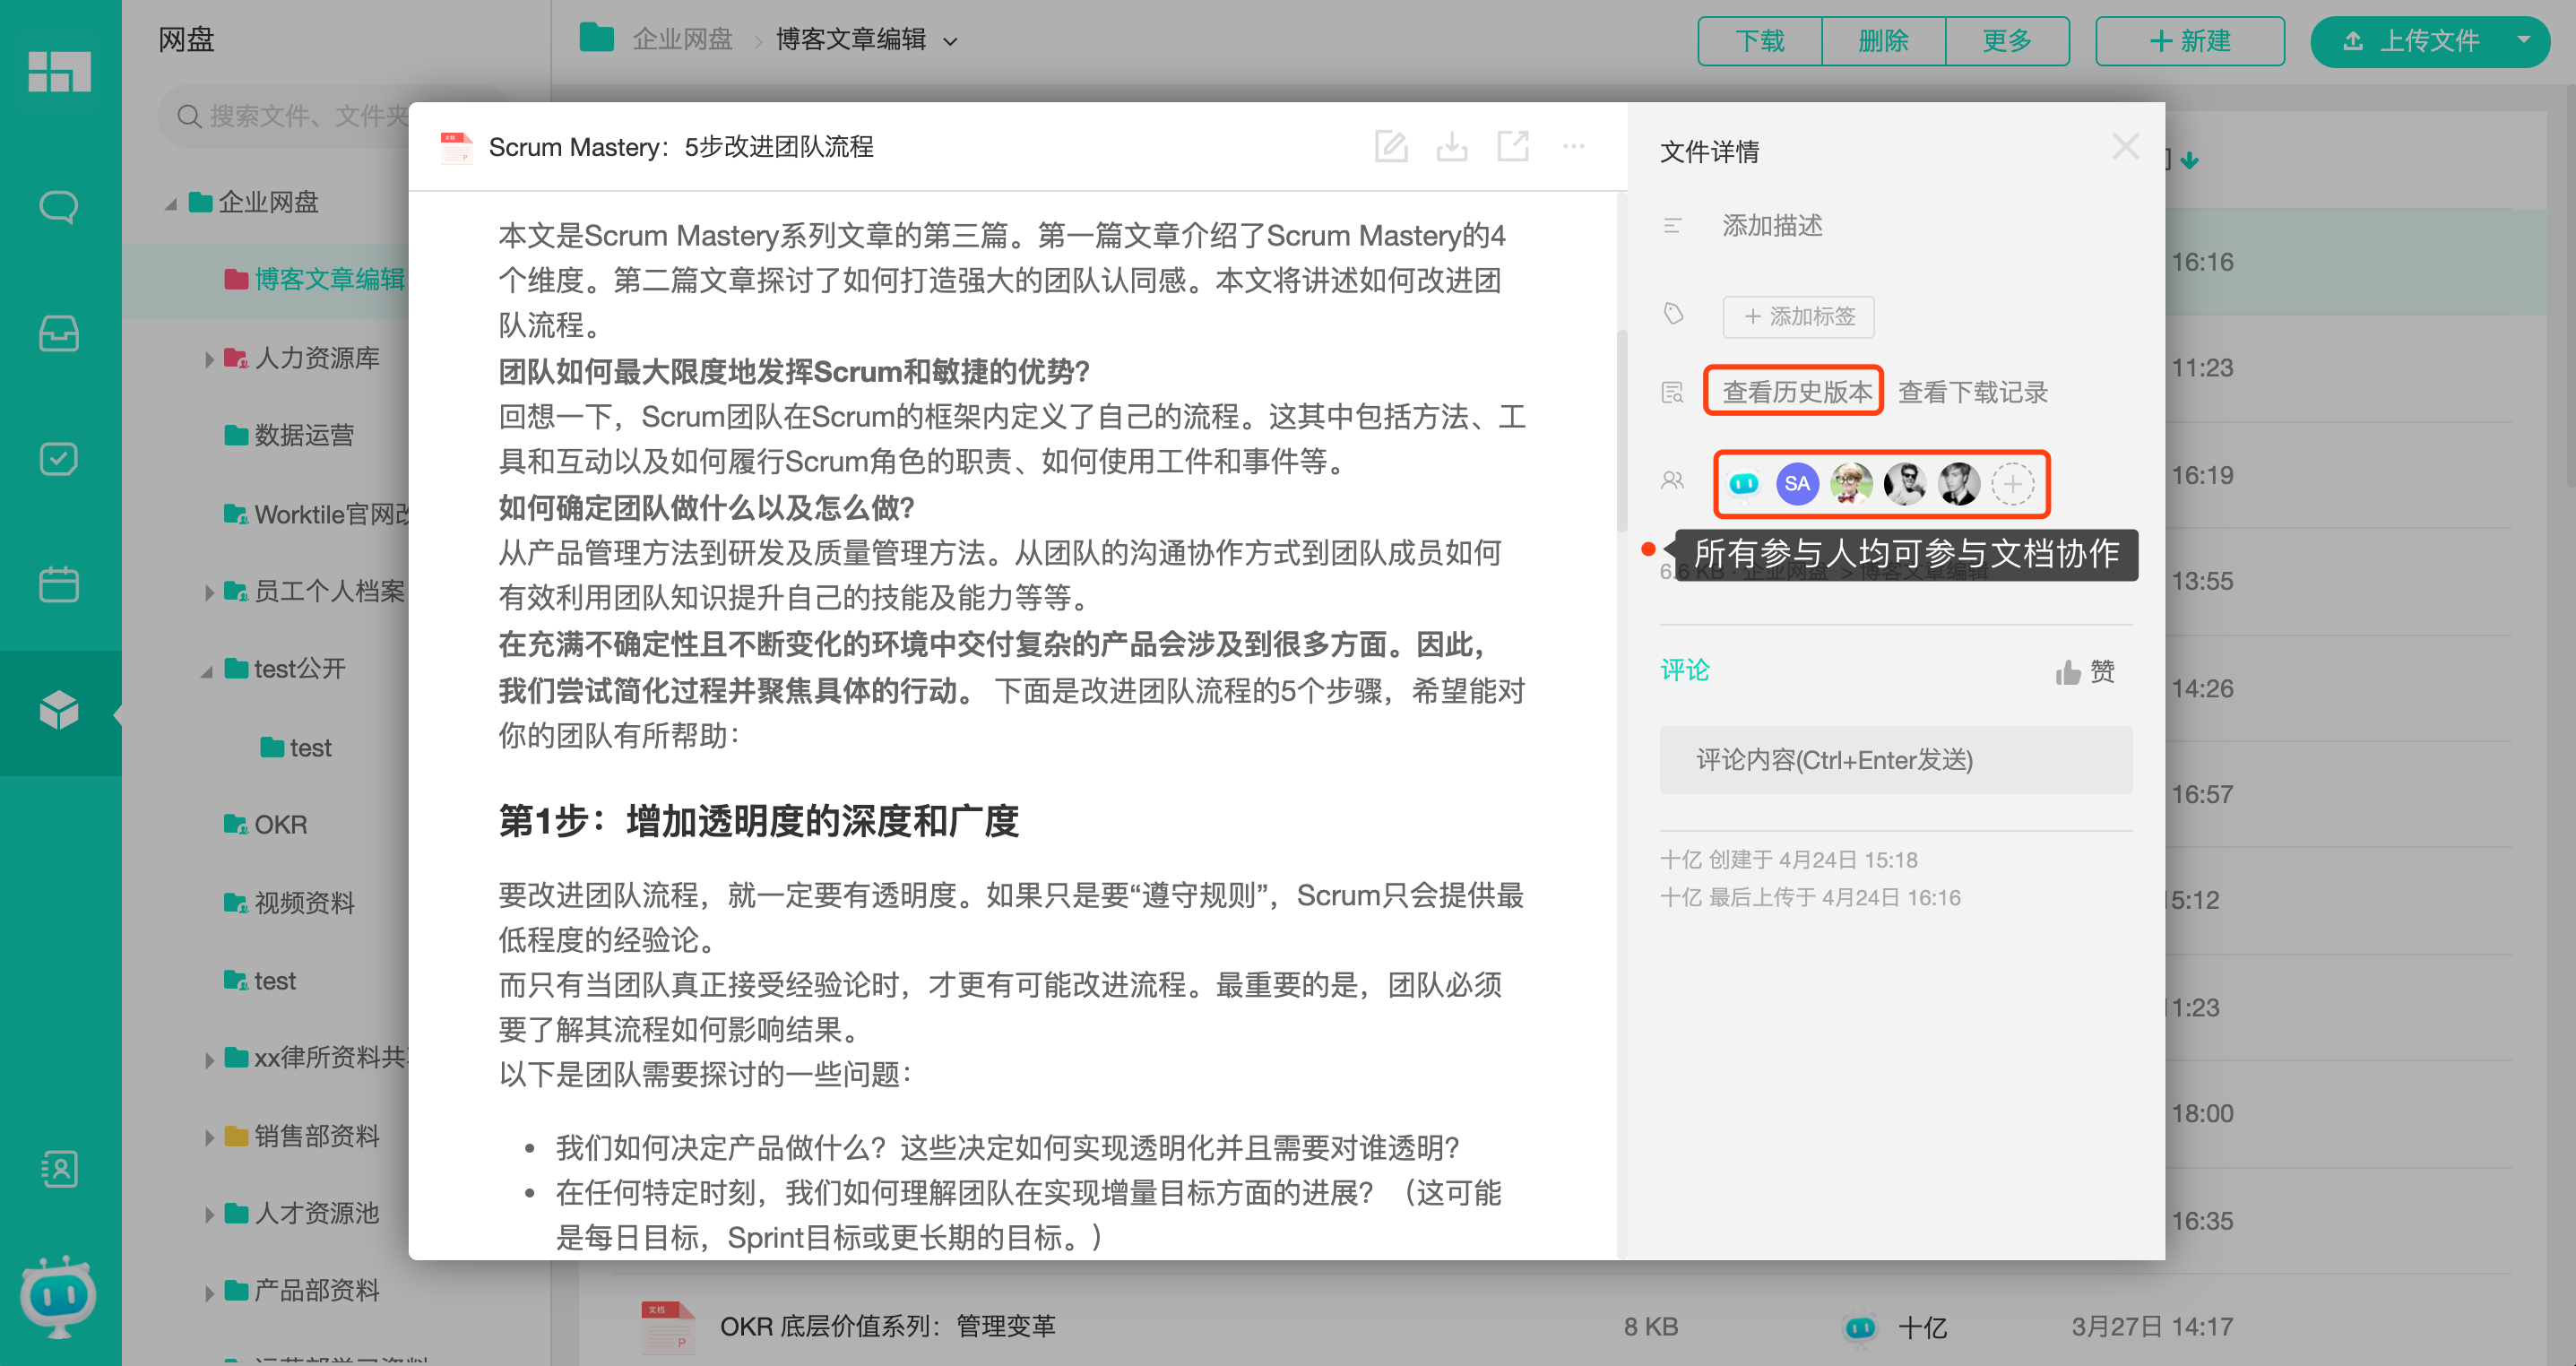Click the Scrum Mastery file type icon
The width and height of the screenshot is (2576, 1366).
pyautogui.click(x=457, y=147)
